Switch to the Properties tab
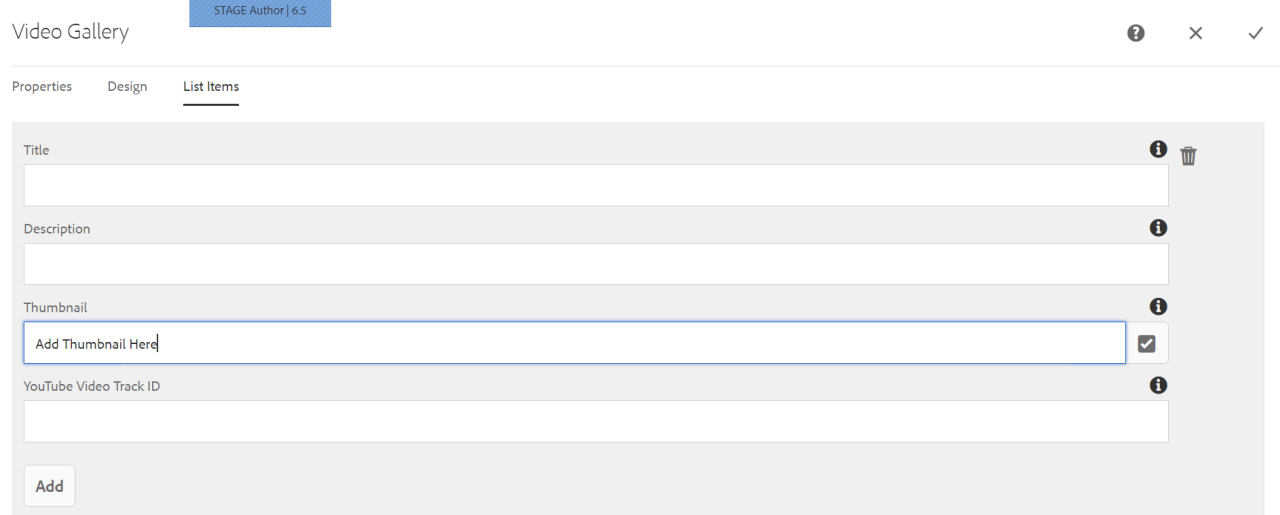Screen dimensions: 1280x515 coord(42,86)
